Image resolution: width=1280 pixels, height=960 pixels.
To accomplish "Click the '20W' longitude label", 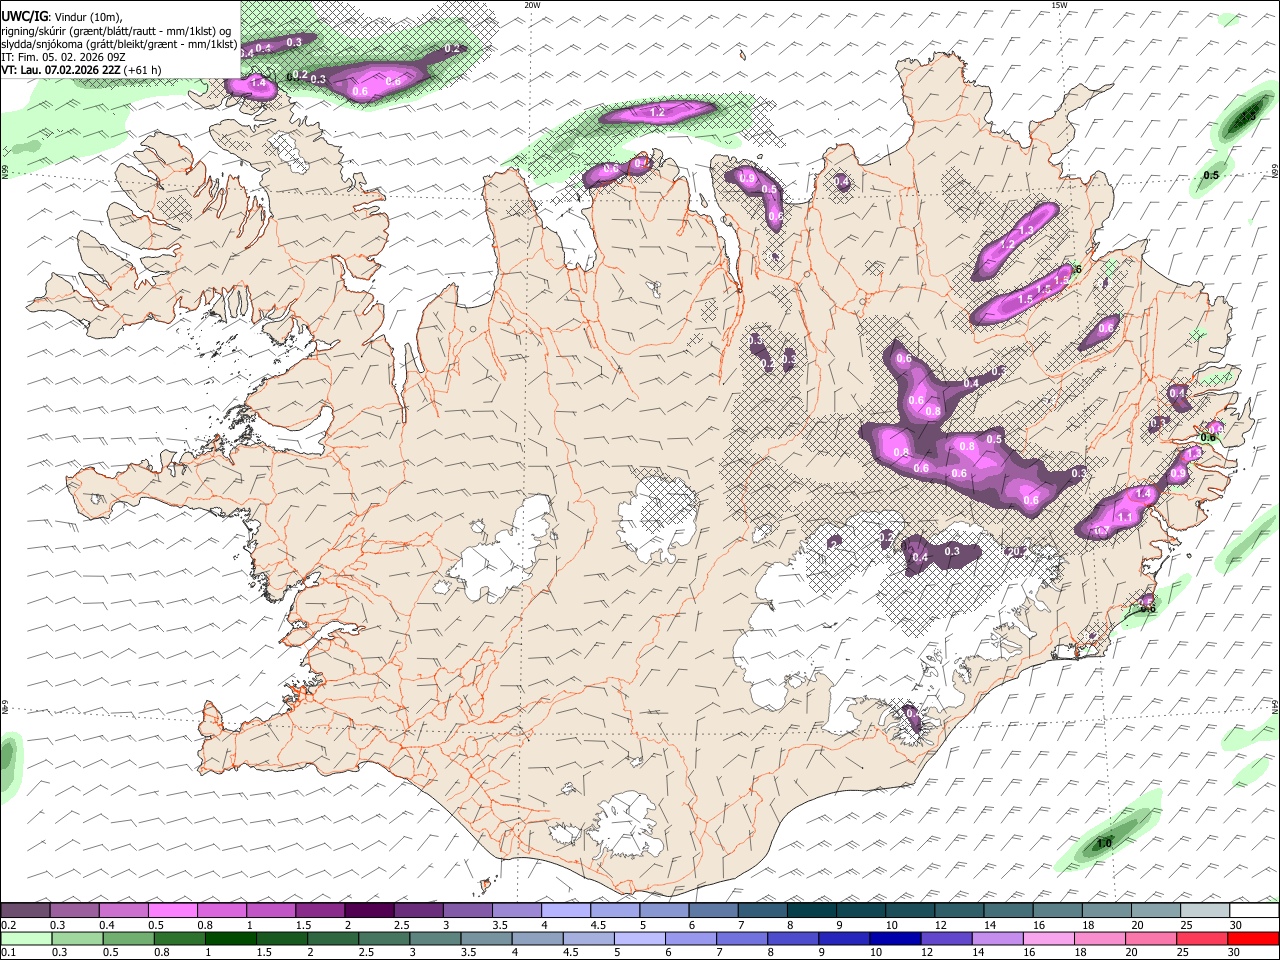I will click(x=532, y=5).
